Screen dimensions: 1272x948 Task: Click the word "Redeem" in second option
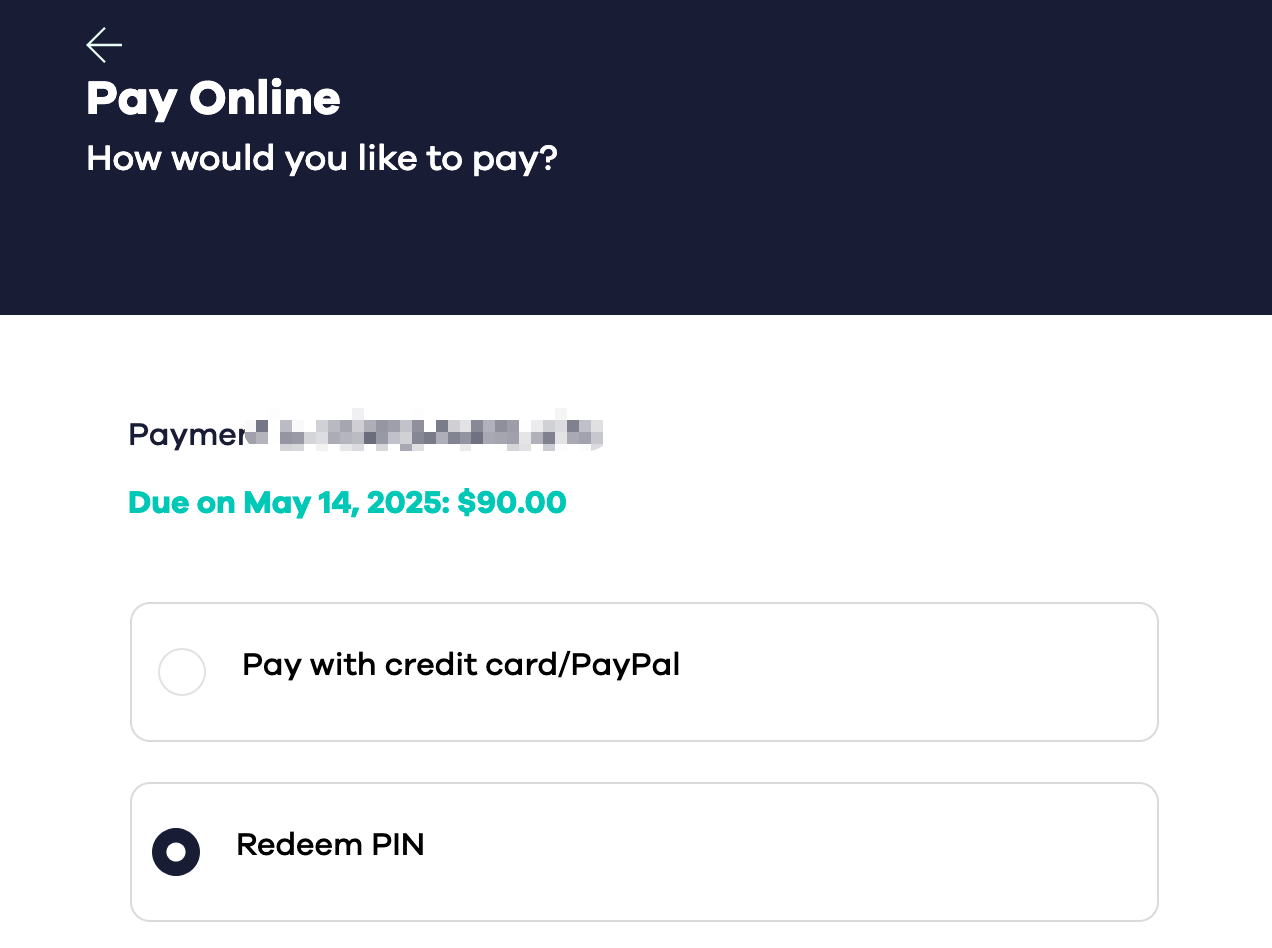(x=298, y=845)
